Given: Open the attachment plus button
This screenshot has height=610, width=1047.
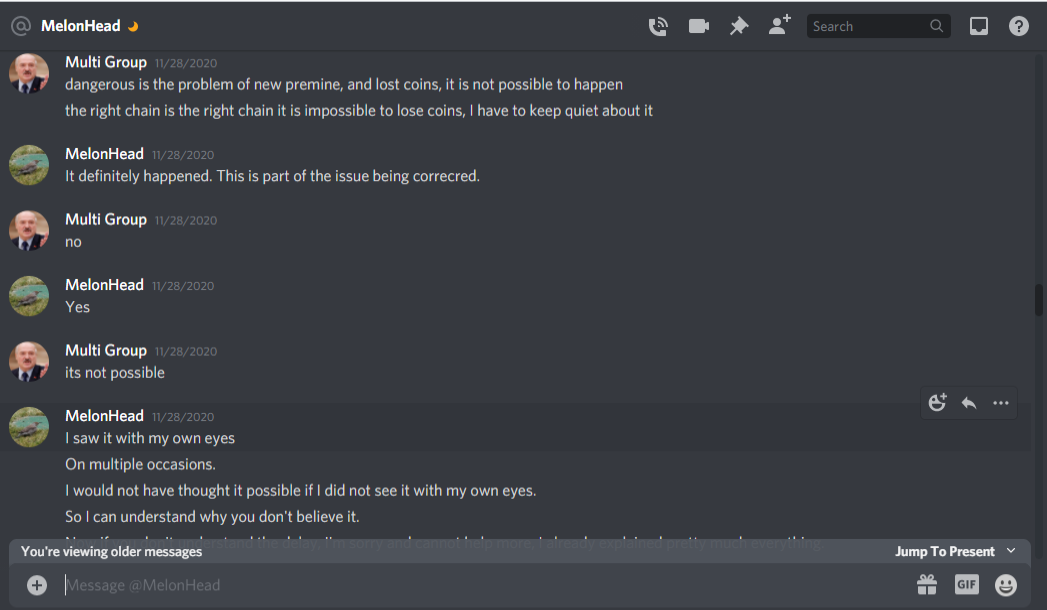Looking at the screenshot, I should point(37,585).
